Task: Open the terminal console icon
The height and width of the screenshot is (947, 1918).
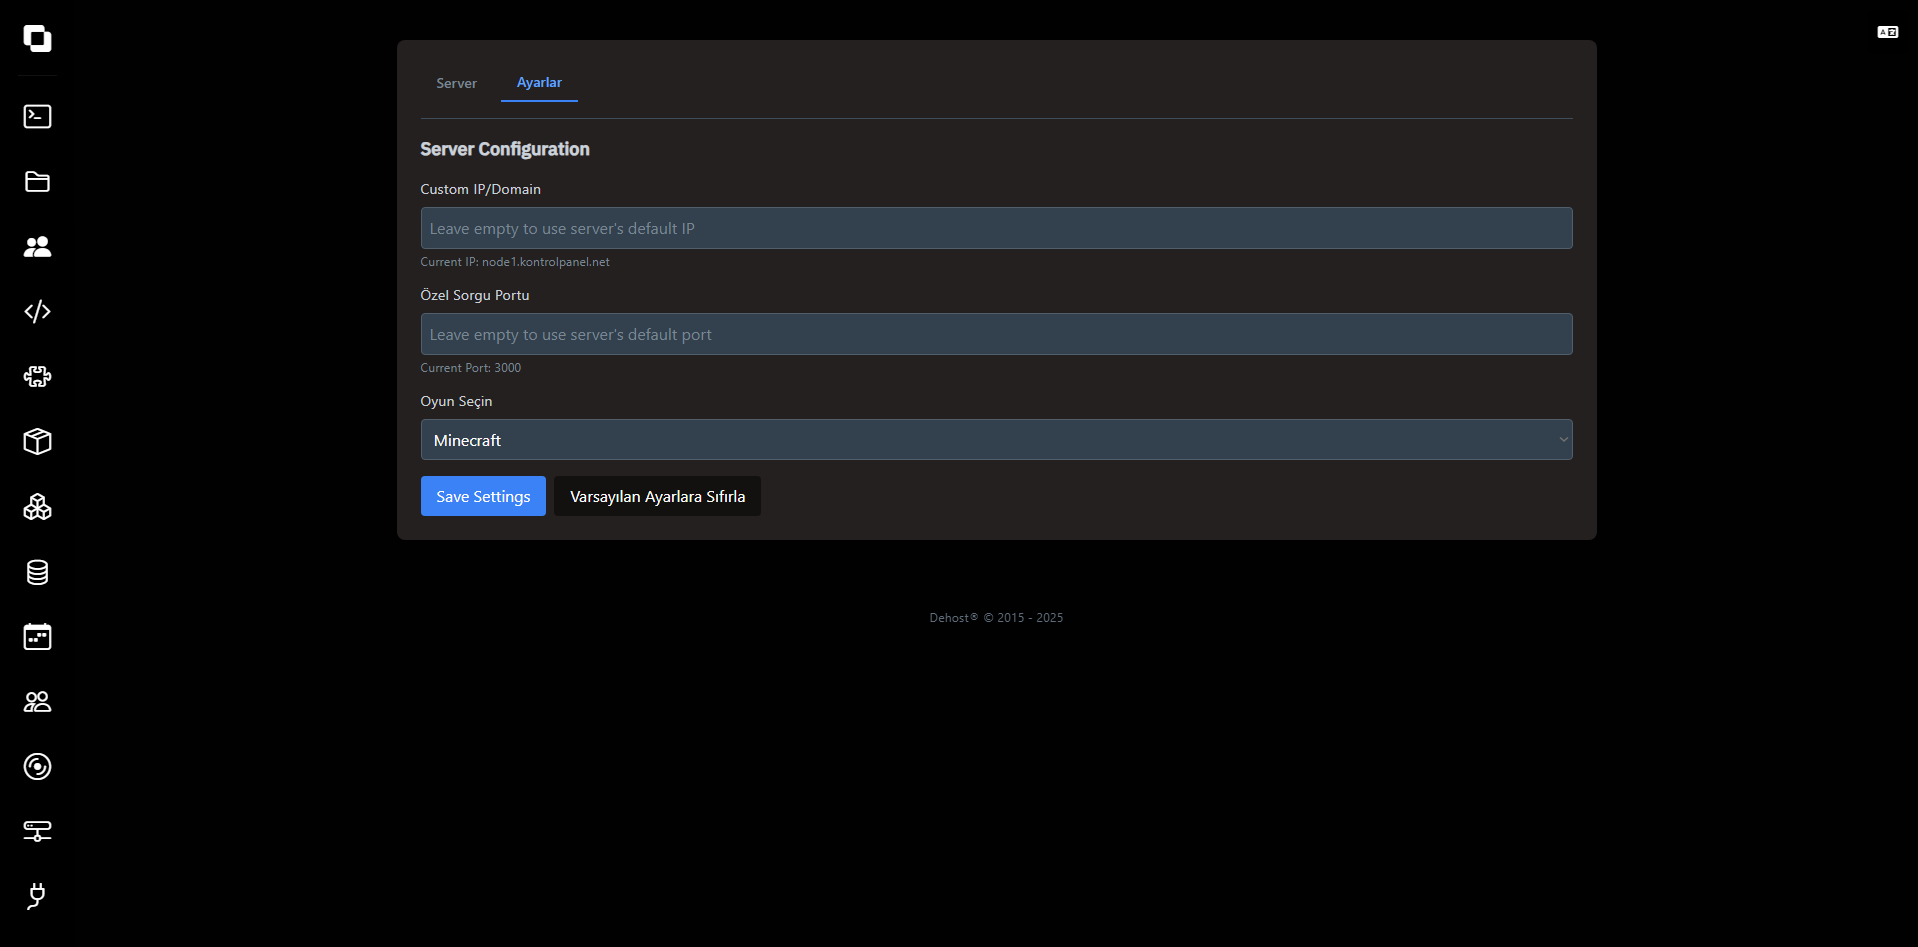Action: pos(37,117)
